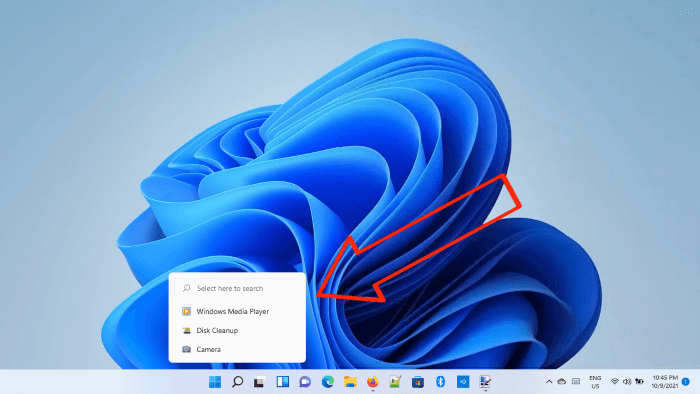Open the OneDrive cloud tray icon
700x394 pixels.
(562, 382)
